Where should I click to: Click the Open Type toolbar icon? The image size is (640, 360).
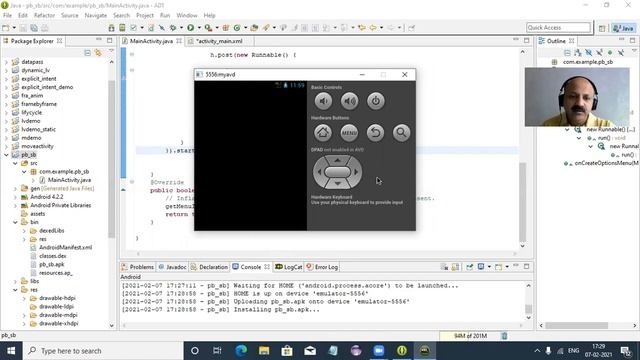tap(254, 28)
